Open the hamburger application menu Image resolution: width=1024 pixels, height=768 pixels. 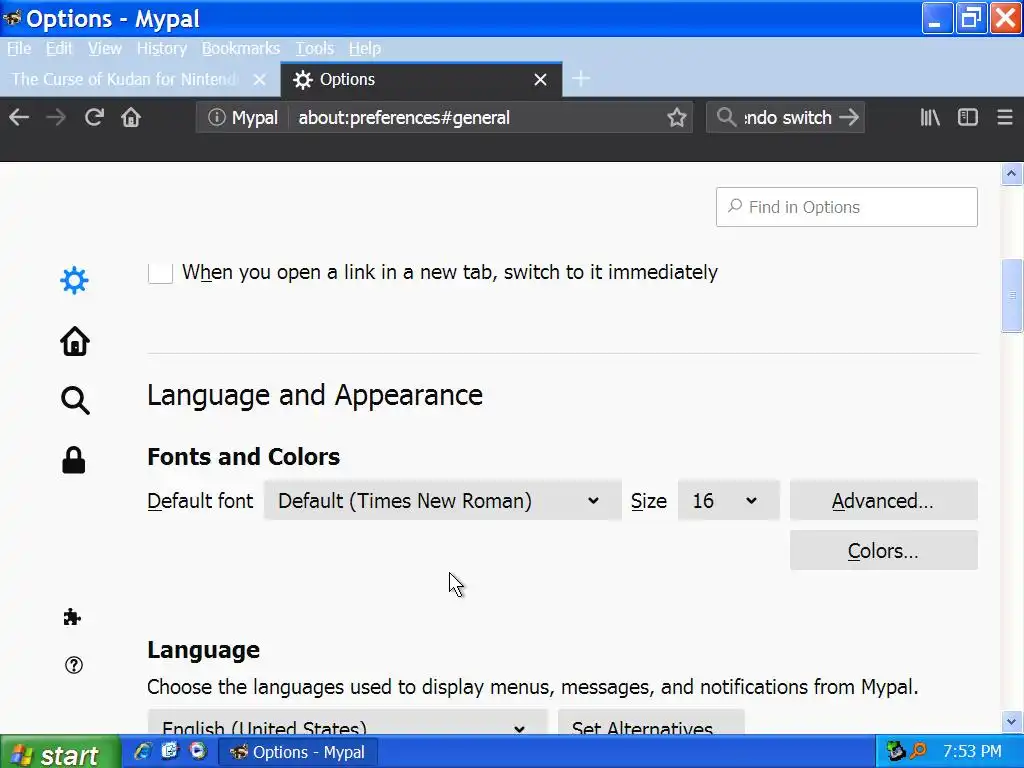1004,118
